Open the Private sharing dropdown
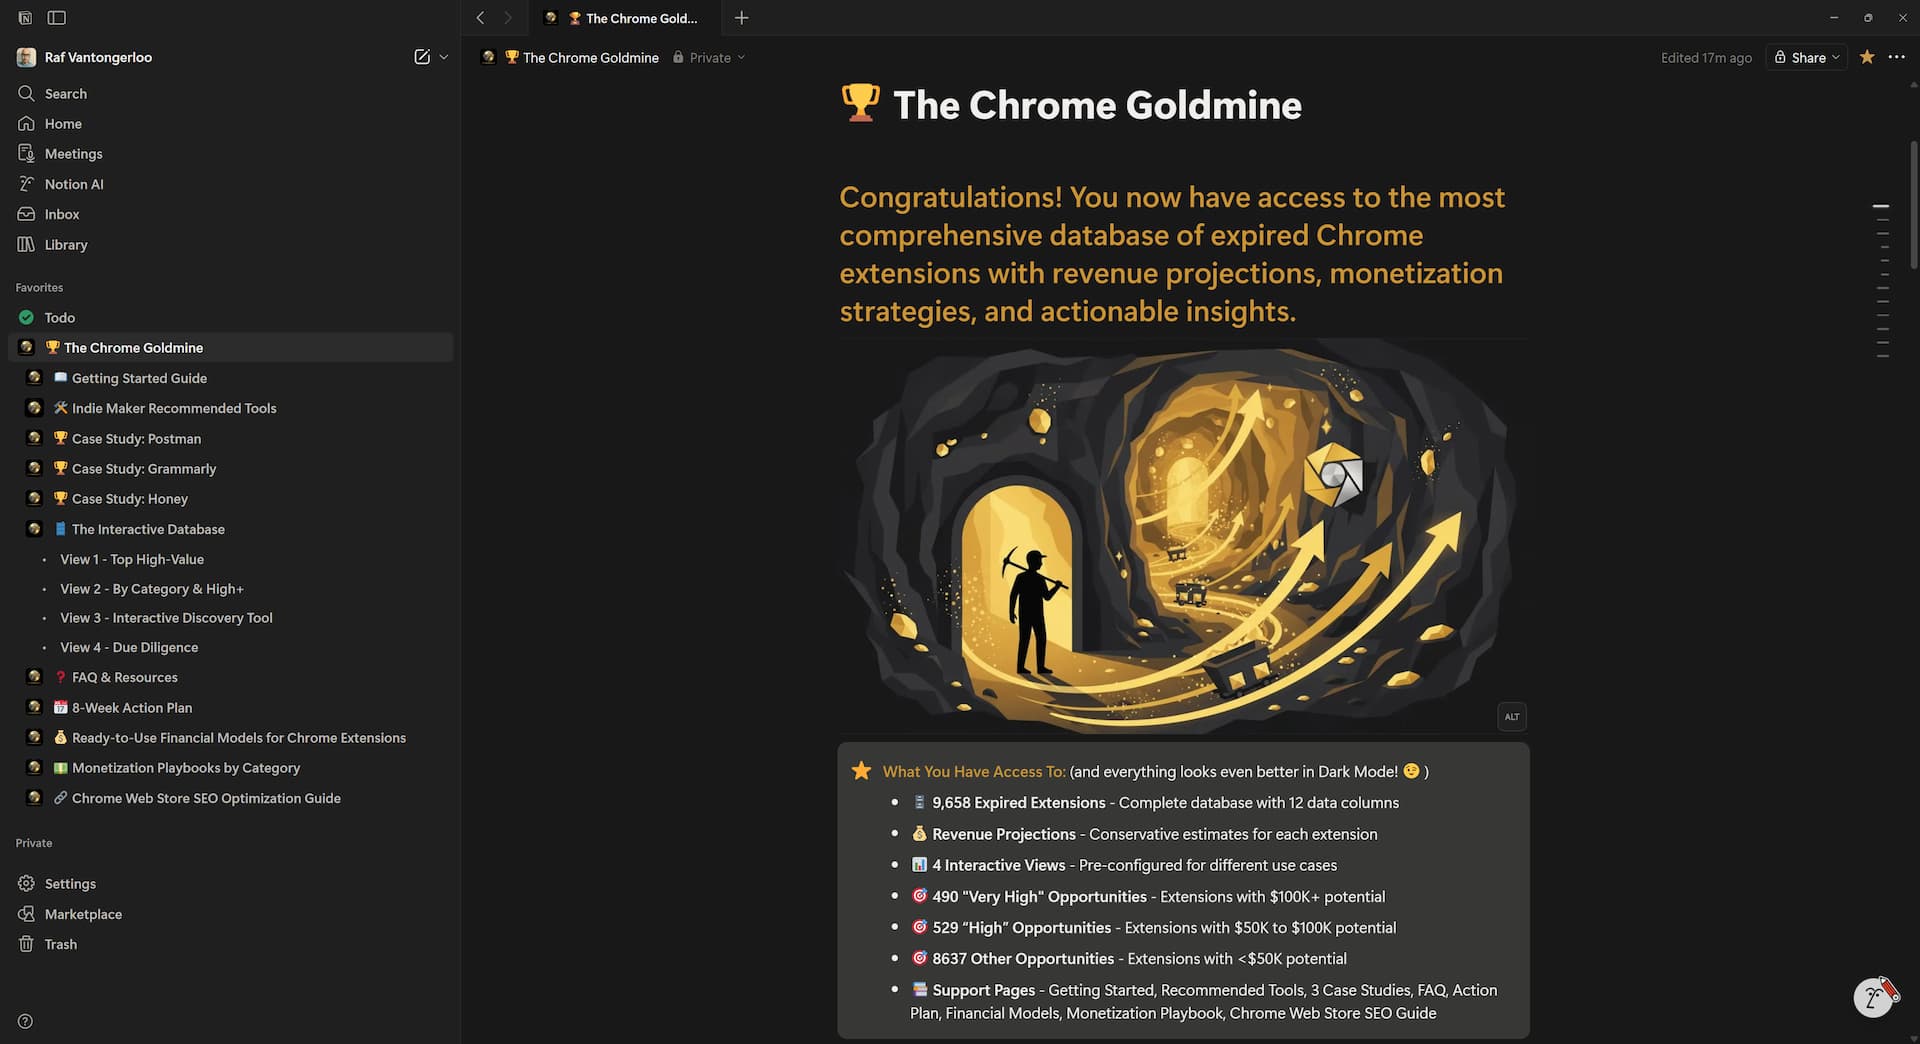Viewport: 1920px width, 1044px height. [x=709, y=57]
